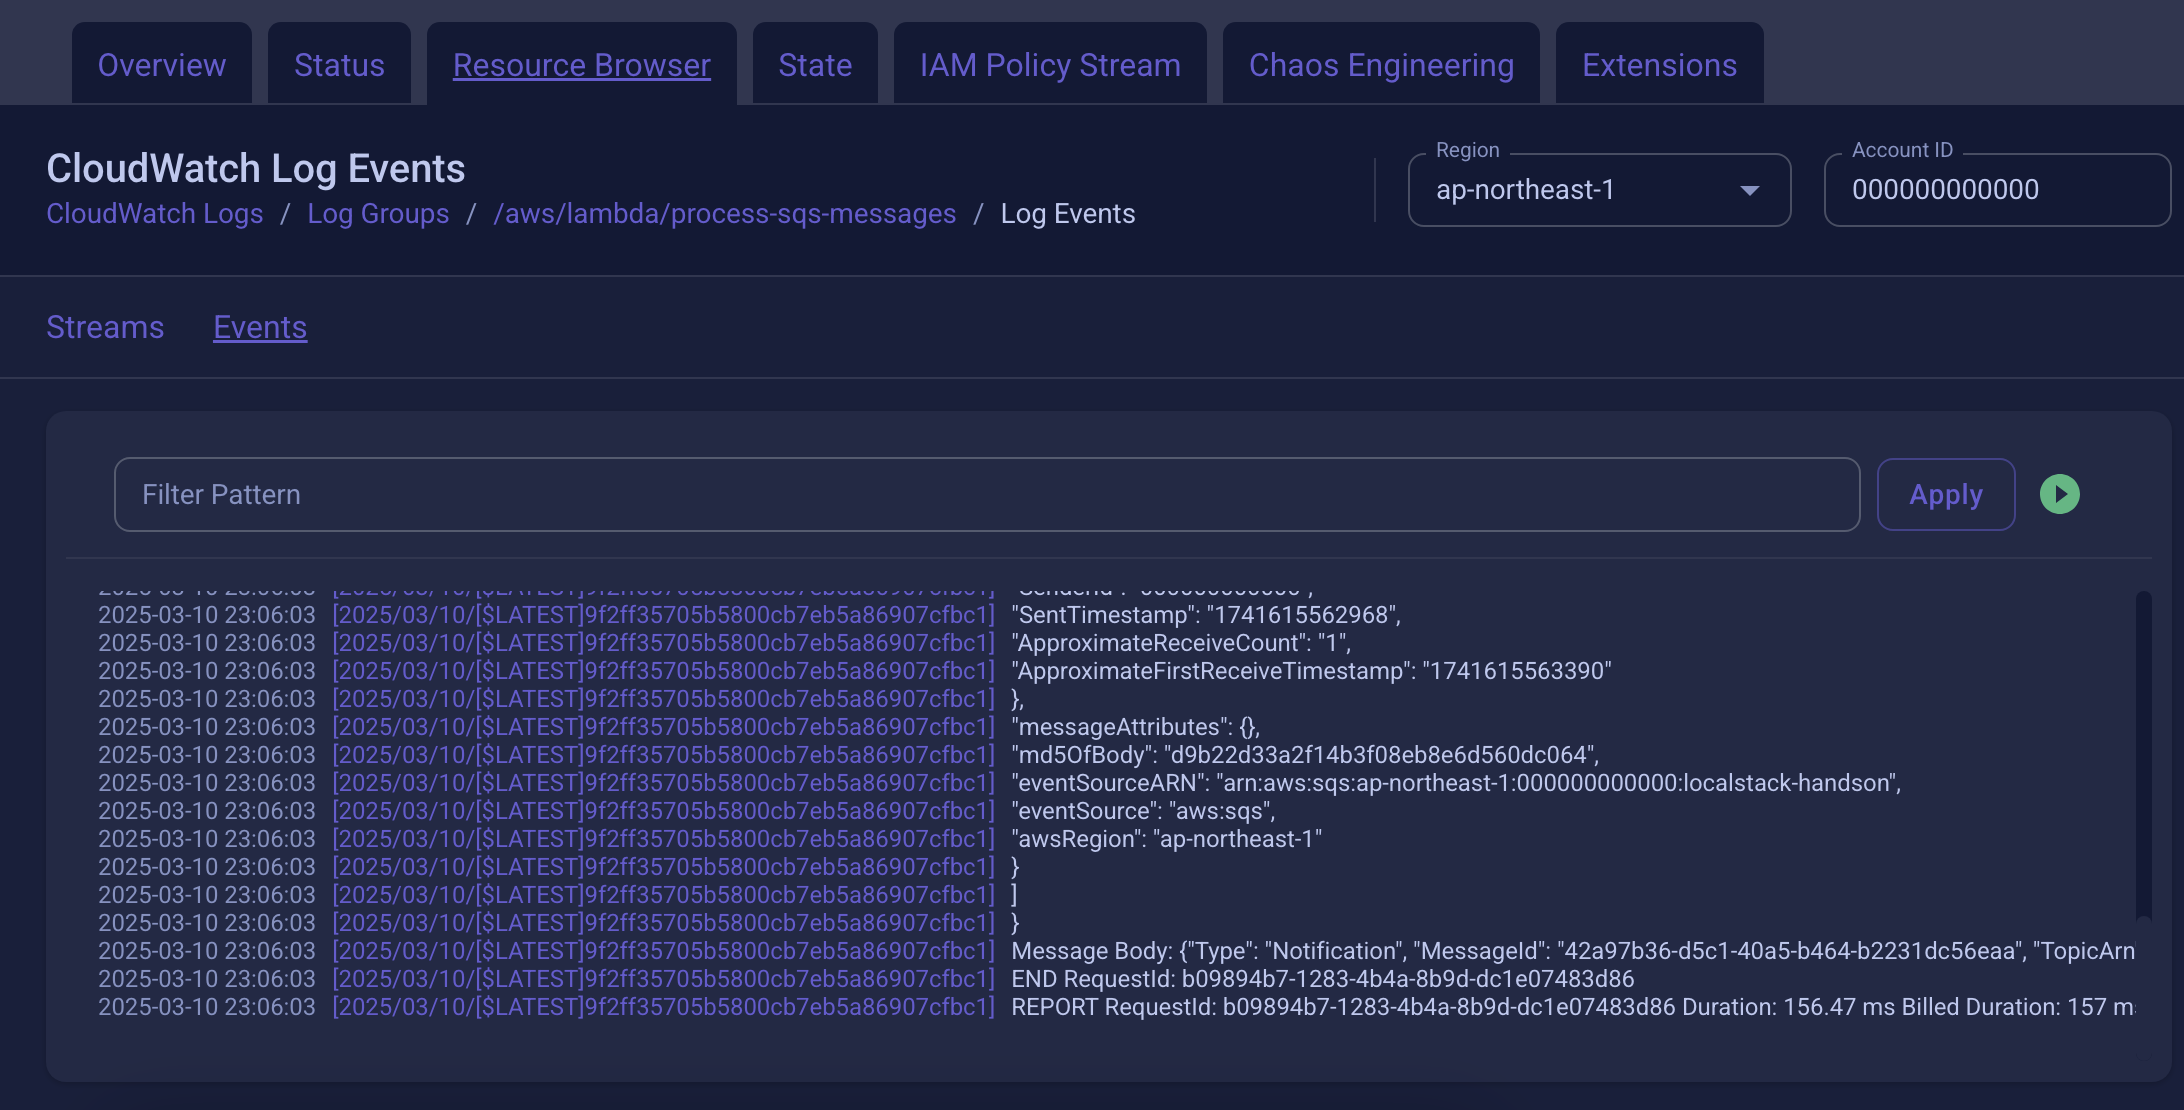The height and width of the screenshot is (1110, 2184).
Task: Select the Account ID field
Action: 1996,189
